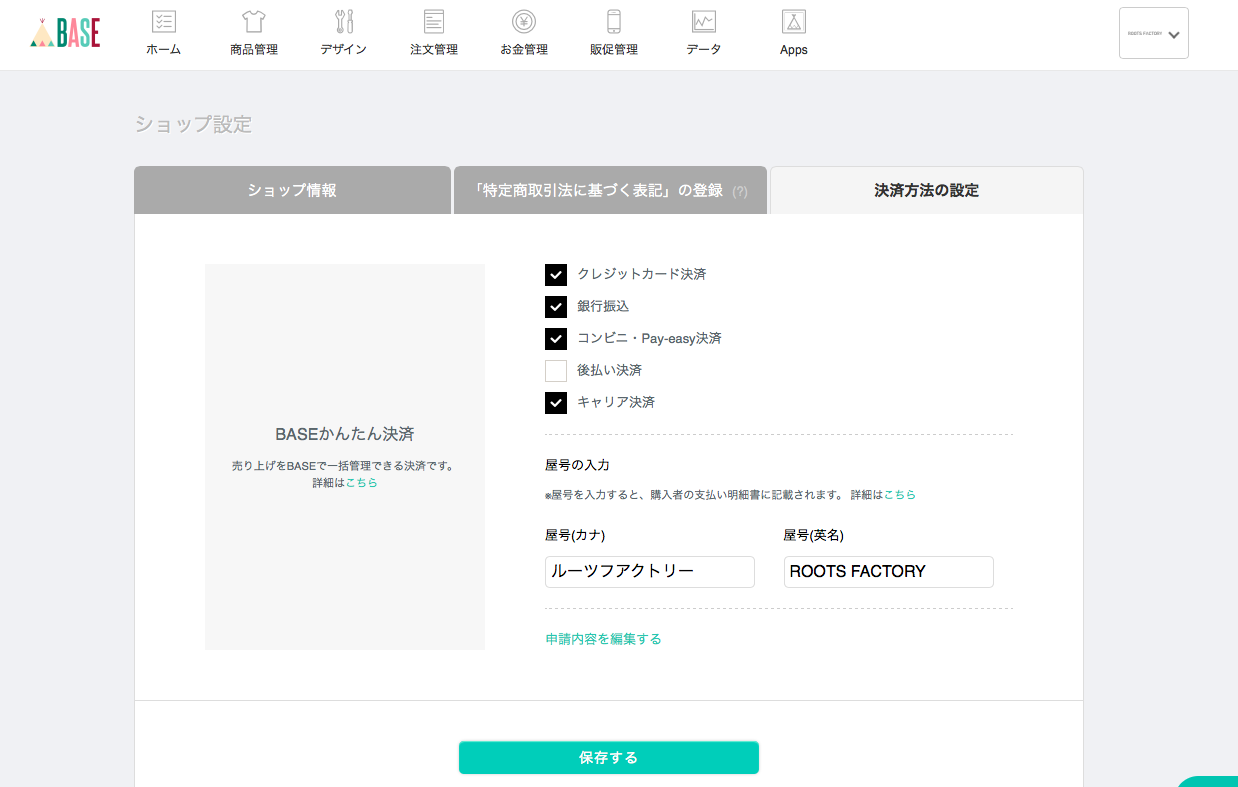Viewport: 1238px width, 787px height.
Task: Uncheck 銀行振込 checkbox
Action: [x=556, y=307]
